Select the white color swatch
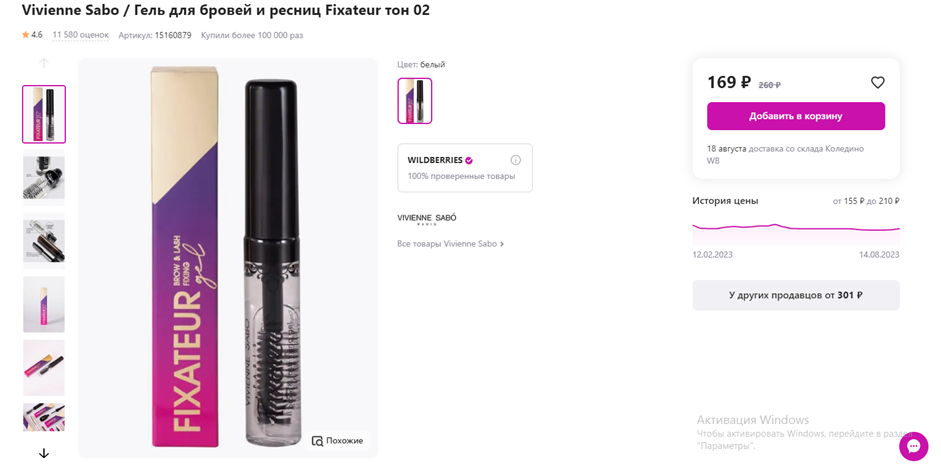941x472 pixels. tap(415, 101)
